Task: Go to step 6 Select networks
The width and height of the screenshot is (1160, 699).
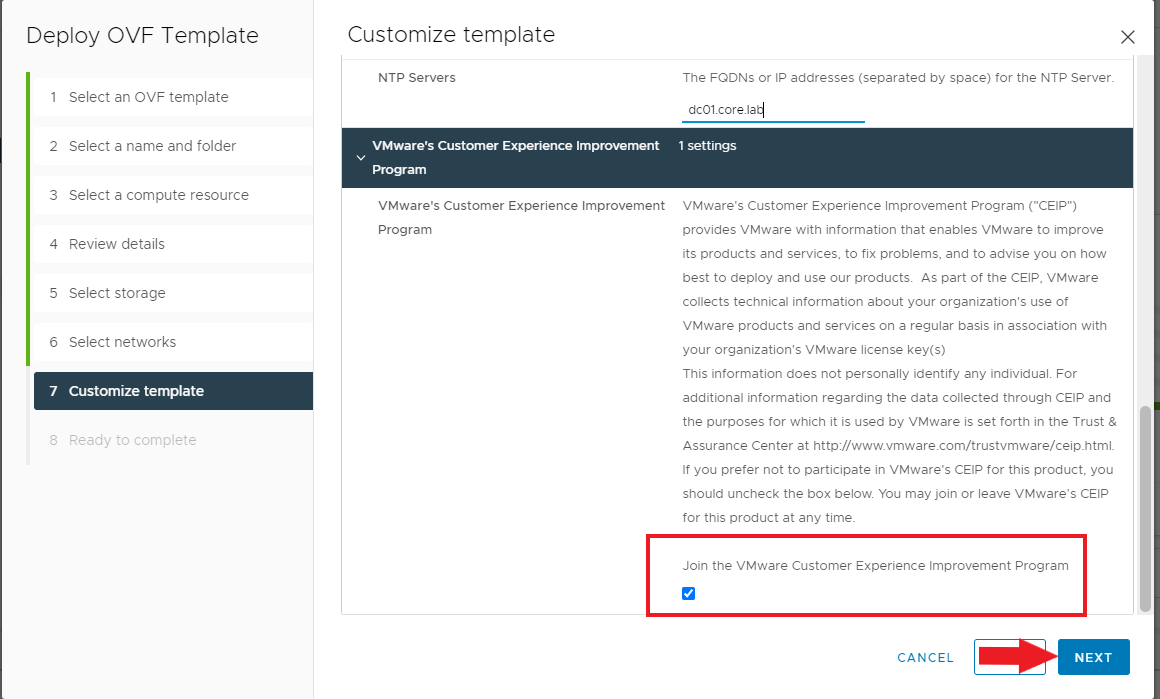Action: [173, 342]
